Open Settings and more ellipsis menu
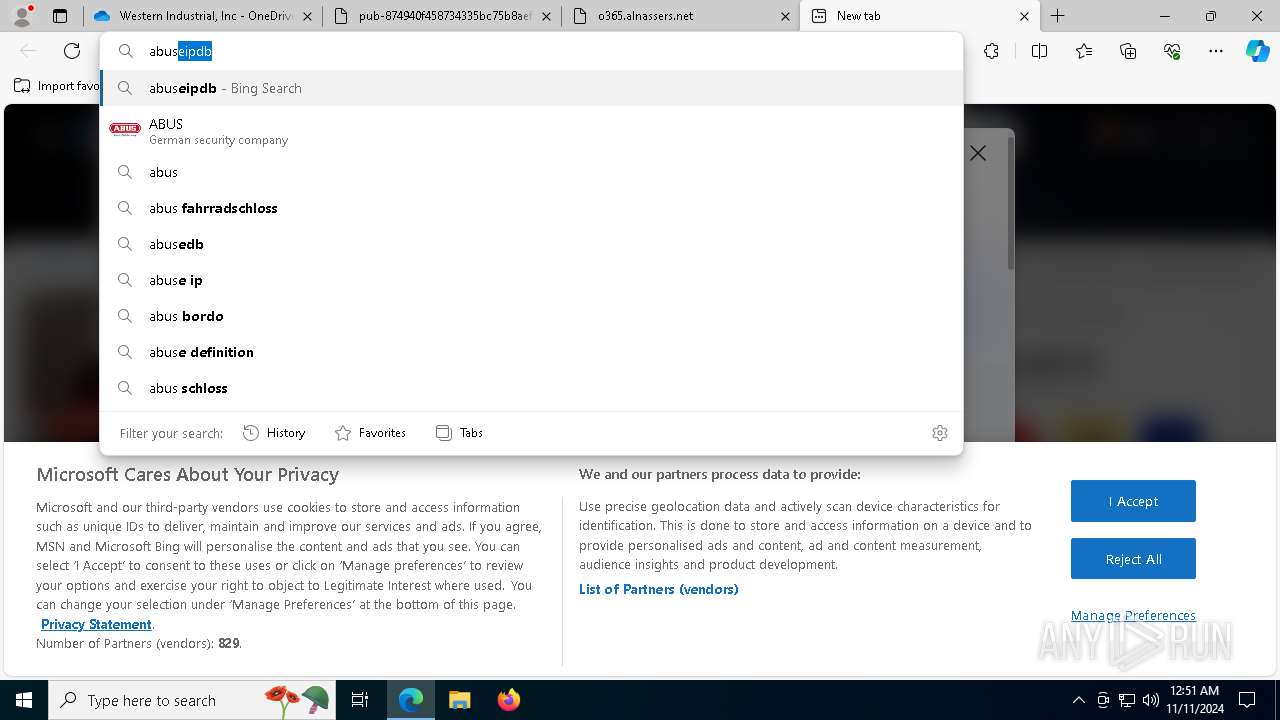The width and height of the screenshot is (1280, 720). point(1216,51)
